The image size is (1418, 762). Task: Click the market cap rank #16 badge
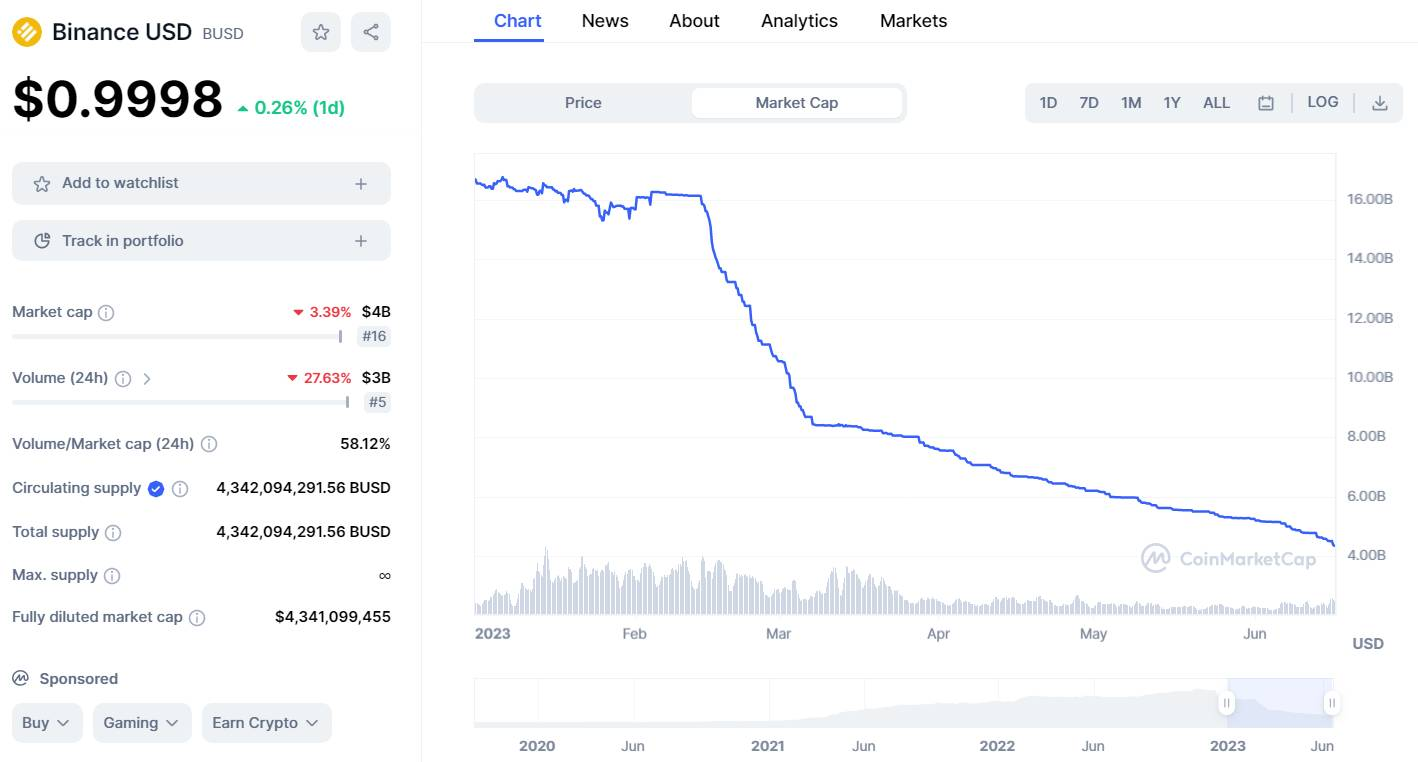374,337
